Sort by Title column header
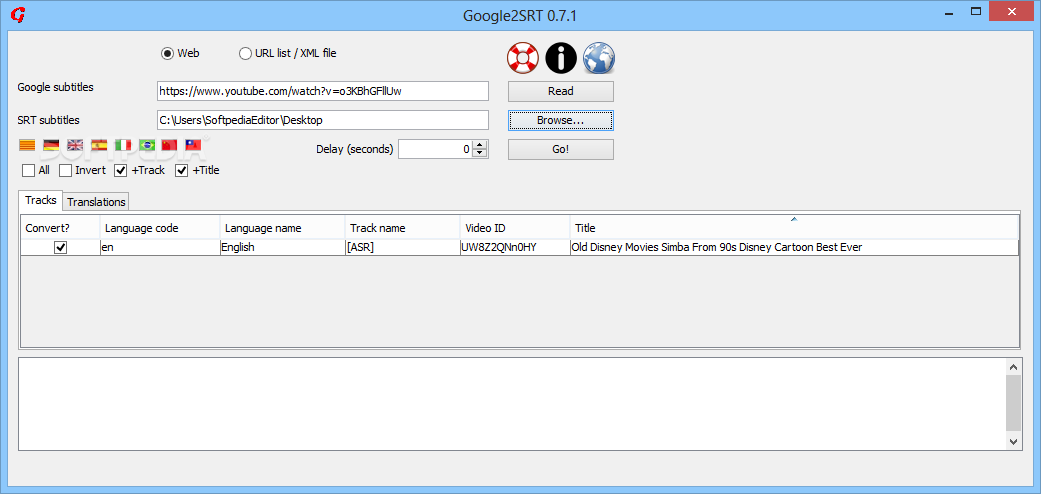Image resolution: width=1041 pixels, height=494 pixels. coord(794,228)
